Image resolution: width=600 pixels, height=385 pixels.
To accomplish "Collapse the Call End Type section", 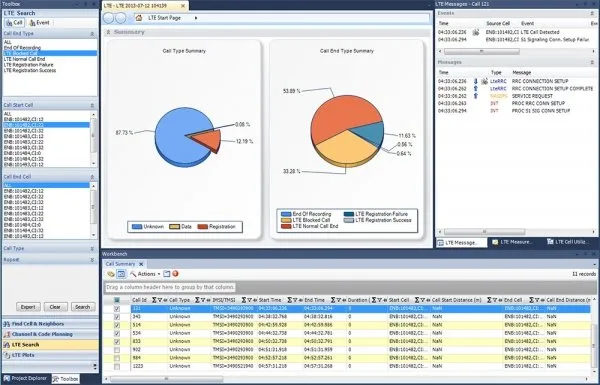I will tap(92, 34).
